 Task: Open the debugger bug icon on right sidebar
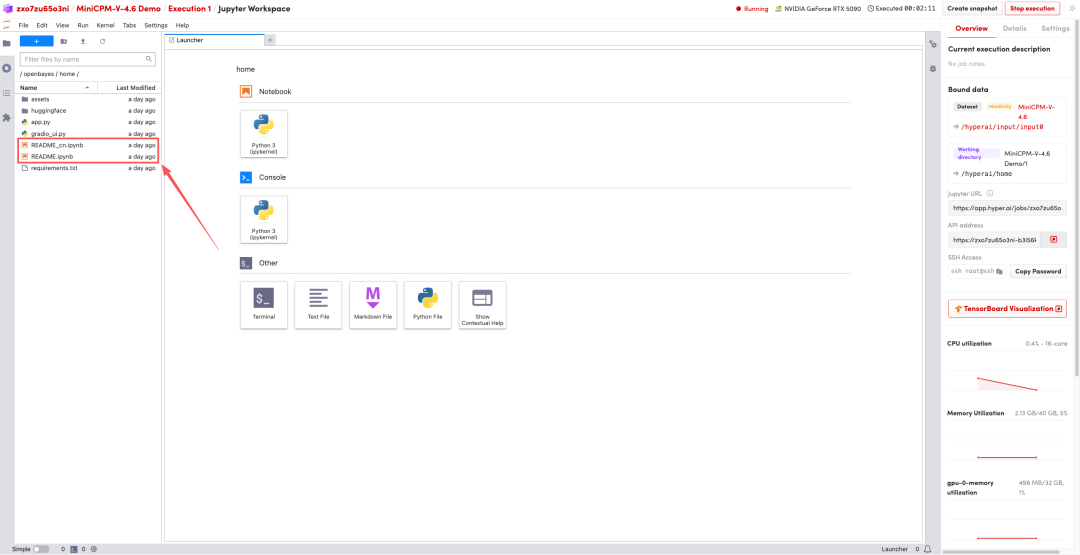tap(933, 69)
